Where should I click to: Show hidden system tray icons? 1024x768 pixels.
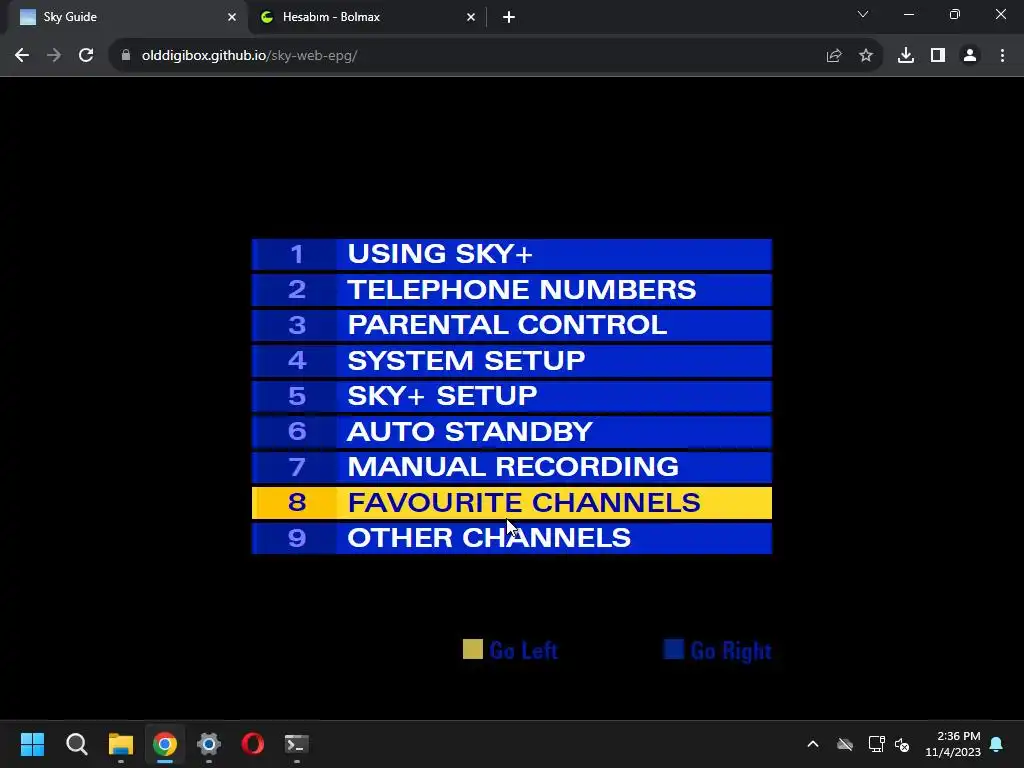[x=813, y=744]
